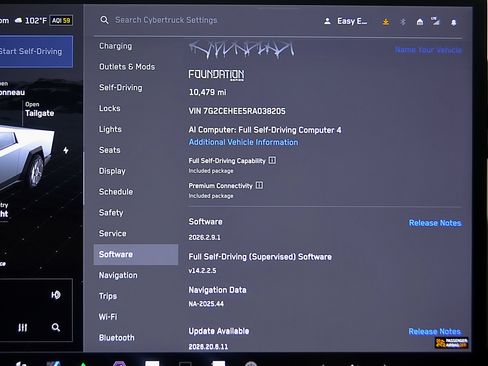488x366 pixels.
Task: Tap the VIN 7G2CEHEE5RA038205 text
Action: tap(237, 111)
